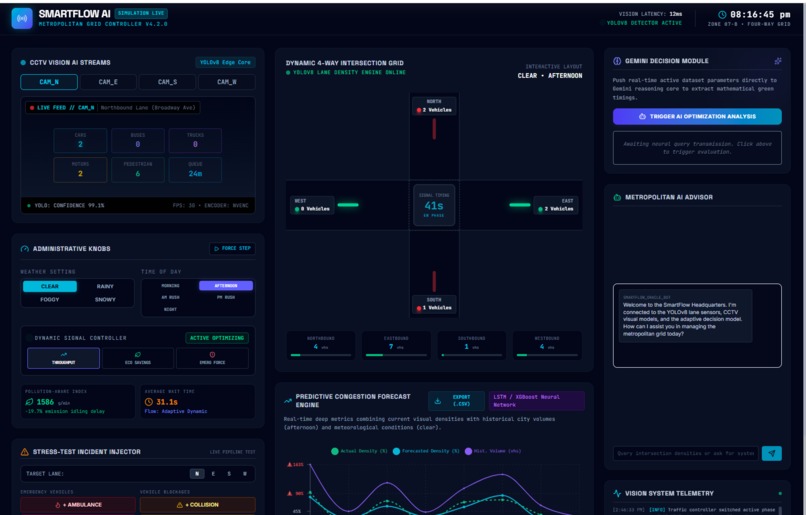Click the gauge icon beside Administrative Knobs
Image resolution: width=806 pixels, height=515 pixels.
(25, 249)
